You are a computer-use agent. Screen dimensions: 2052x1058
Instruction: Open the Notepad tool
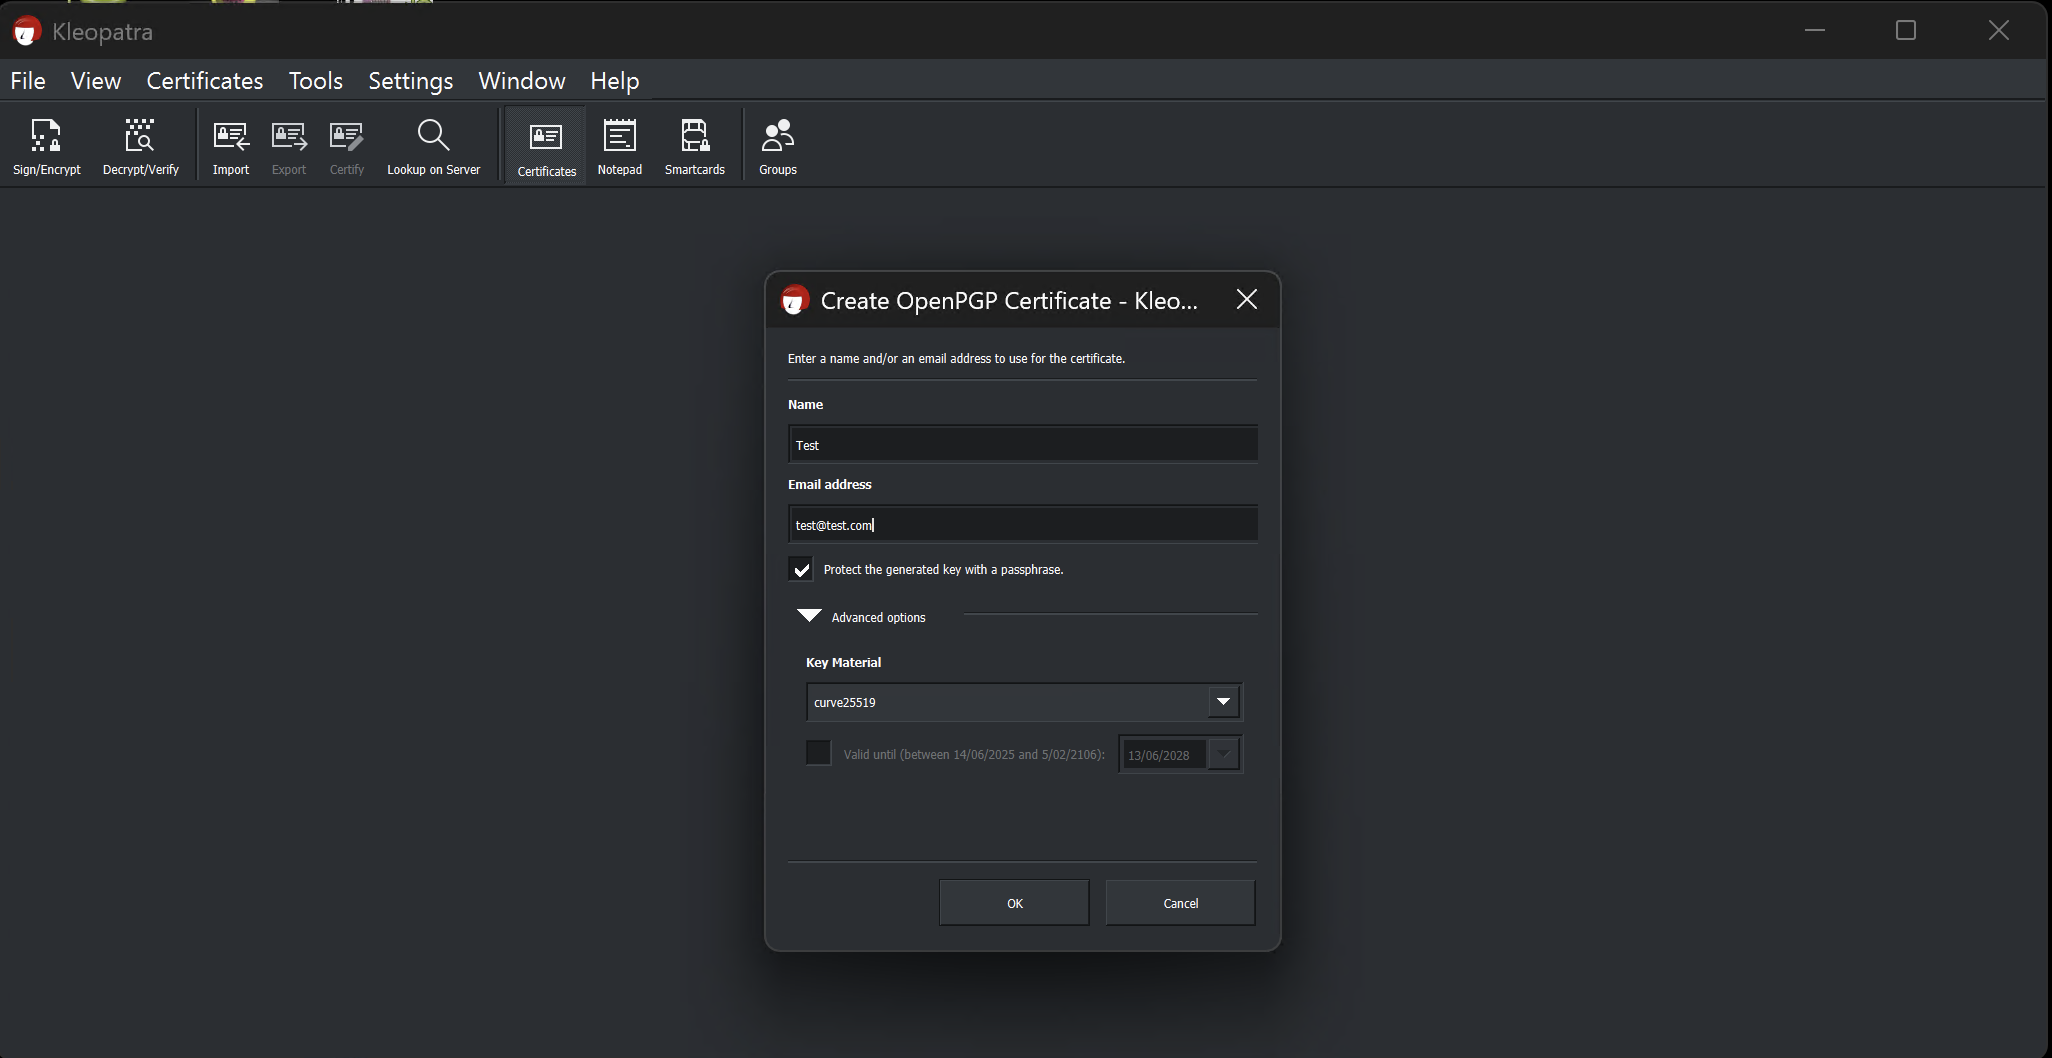point(619,146)
